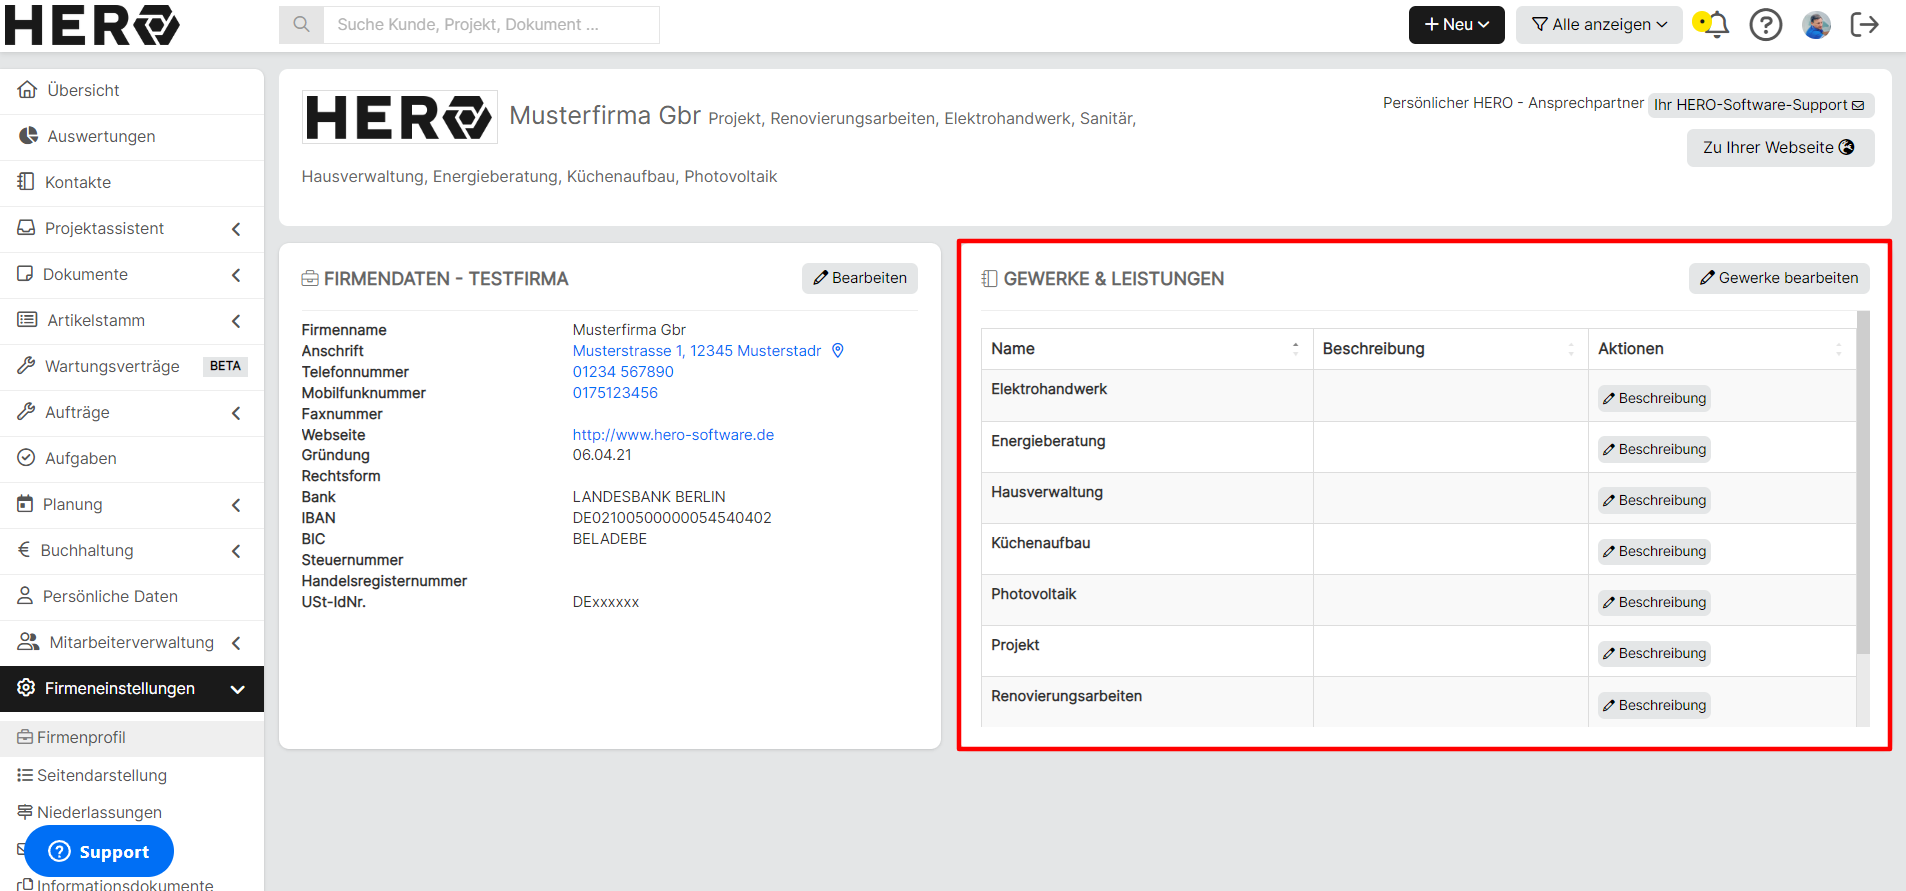Click the HERO logo in top bar
The height and width of the screenshot is (891, 1906).
[92, 25]
